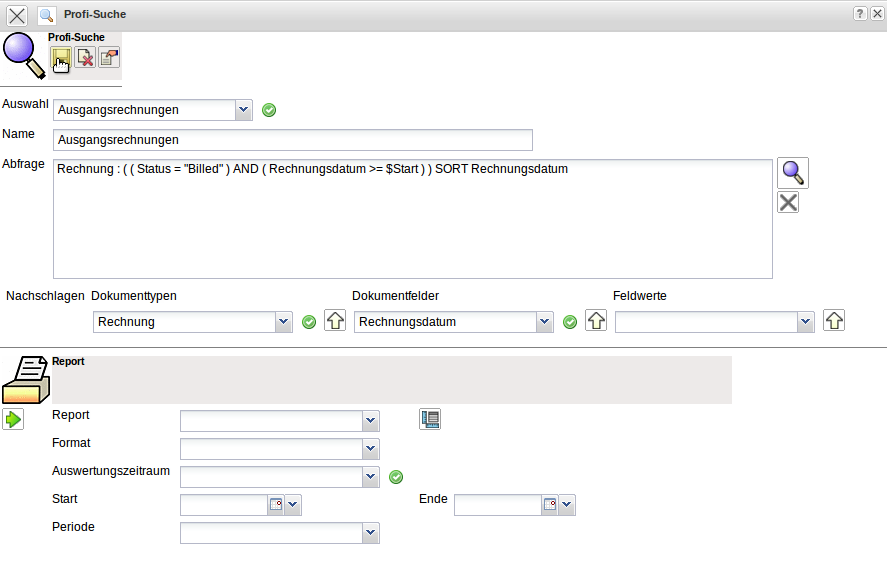Open the Auswahl dropdown
Viewport: 887px width, 565px height.
pyautogui.click(x=244, y=110)
